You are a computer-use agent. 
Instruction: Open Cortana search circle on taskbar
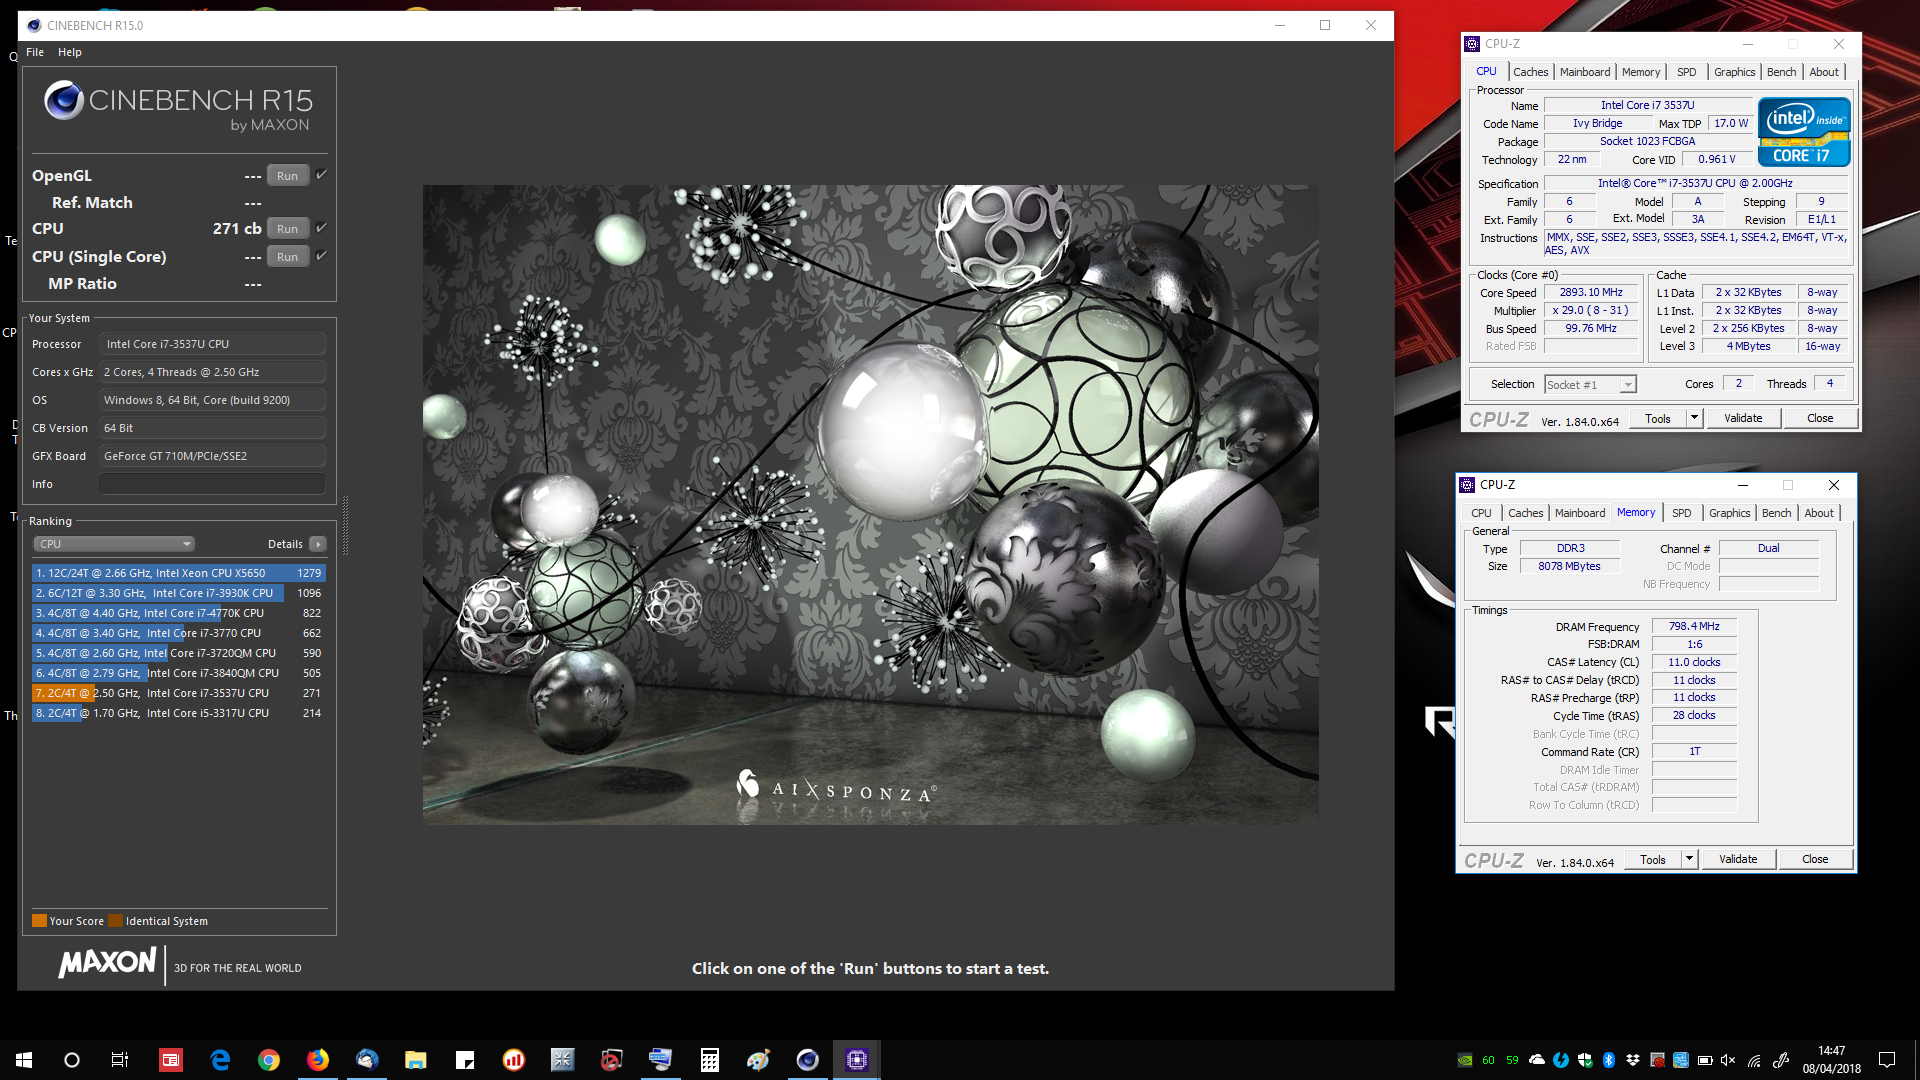pos(72,1060)
